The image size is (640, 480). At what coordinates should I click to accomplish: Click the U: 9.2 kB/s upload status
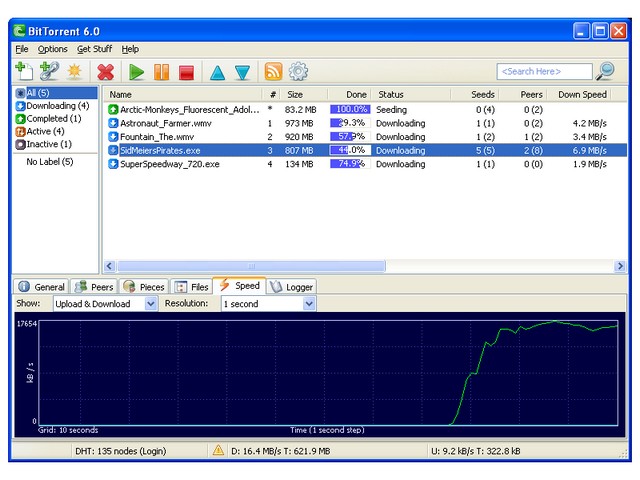[x=476, y=451]
